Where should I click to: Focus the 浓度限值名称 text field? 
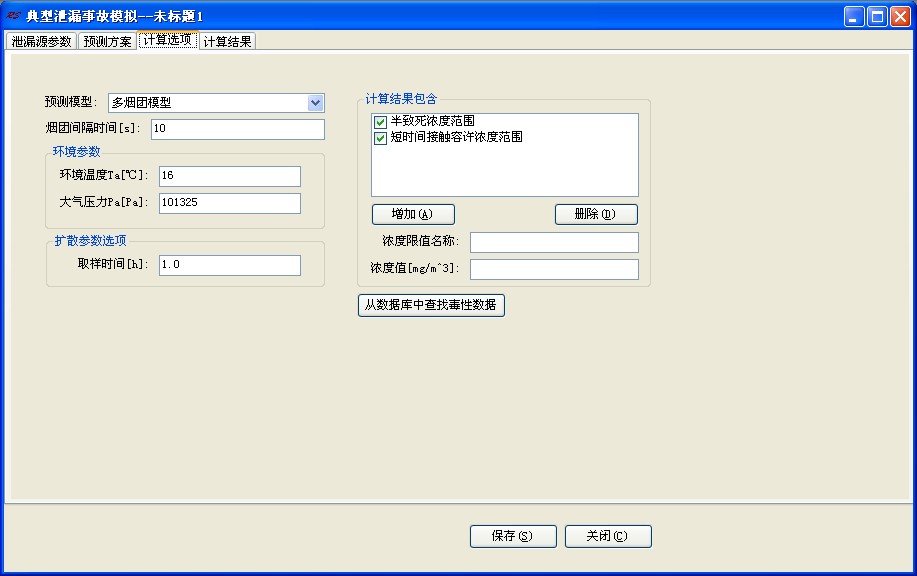[x=554, y=242]
